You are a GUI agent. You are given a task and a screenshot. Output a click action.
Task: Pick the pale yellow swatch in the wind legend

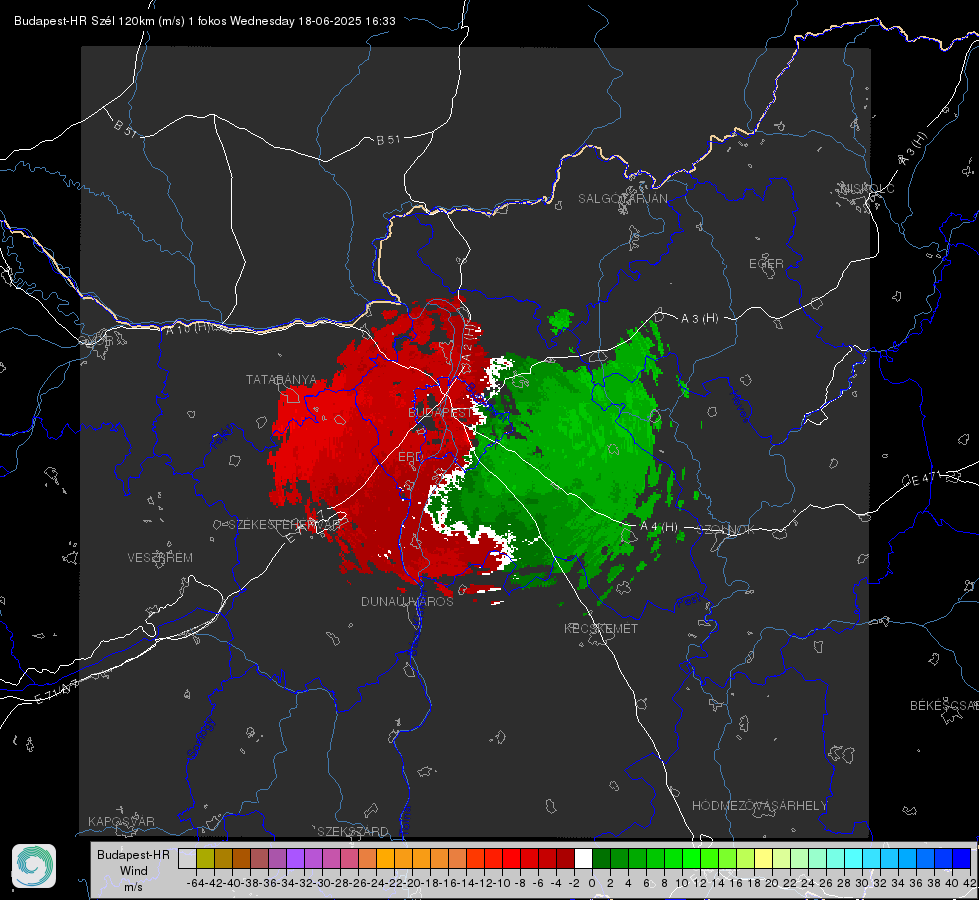763,858
